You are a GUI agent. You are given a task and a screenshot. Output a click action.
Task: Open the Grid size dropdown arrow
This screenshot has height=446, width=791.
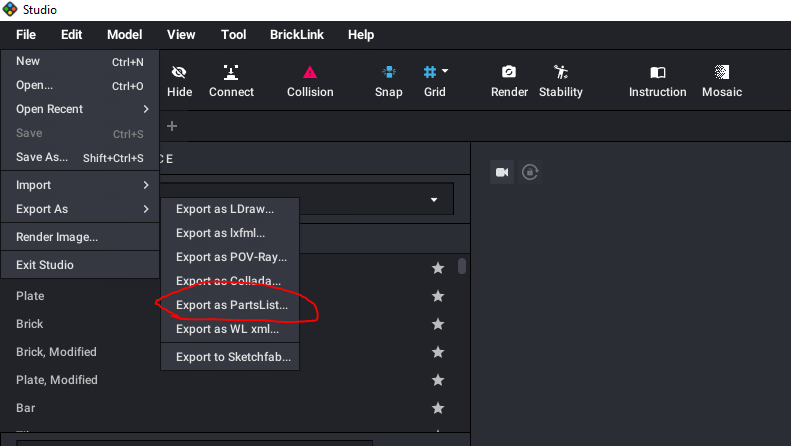(x=445, y=71)
